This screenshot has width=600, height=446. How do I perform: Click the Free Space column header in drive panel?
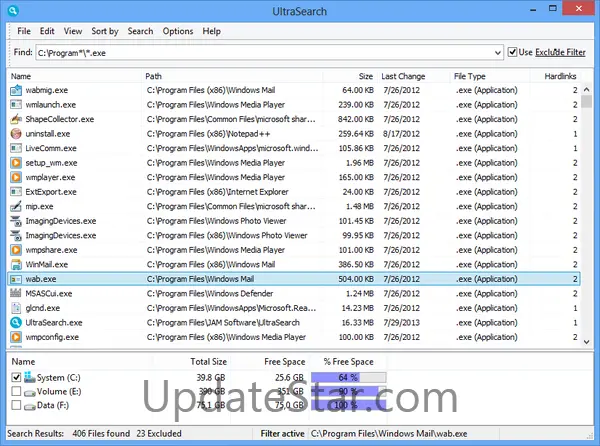(285, 361)
